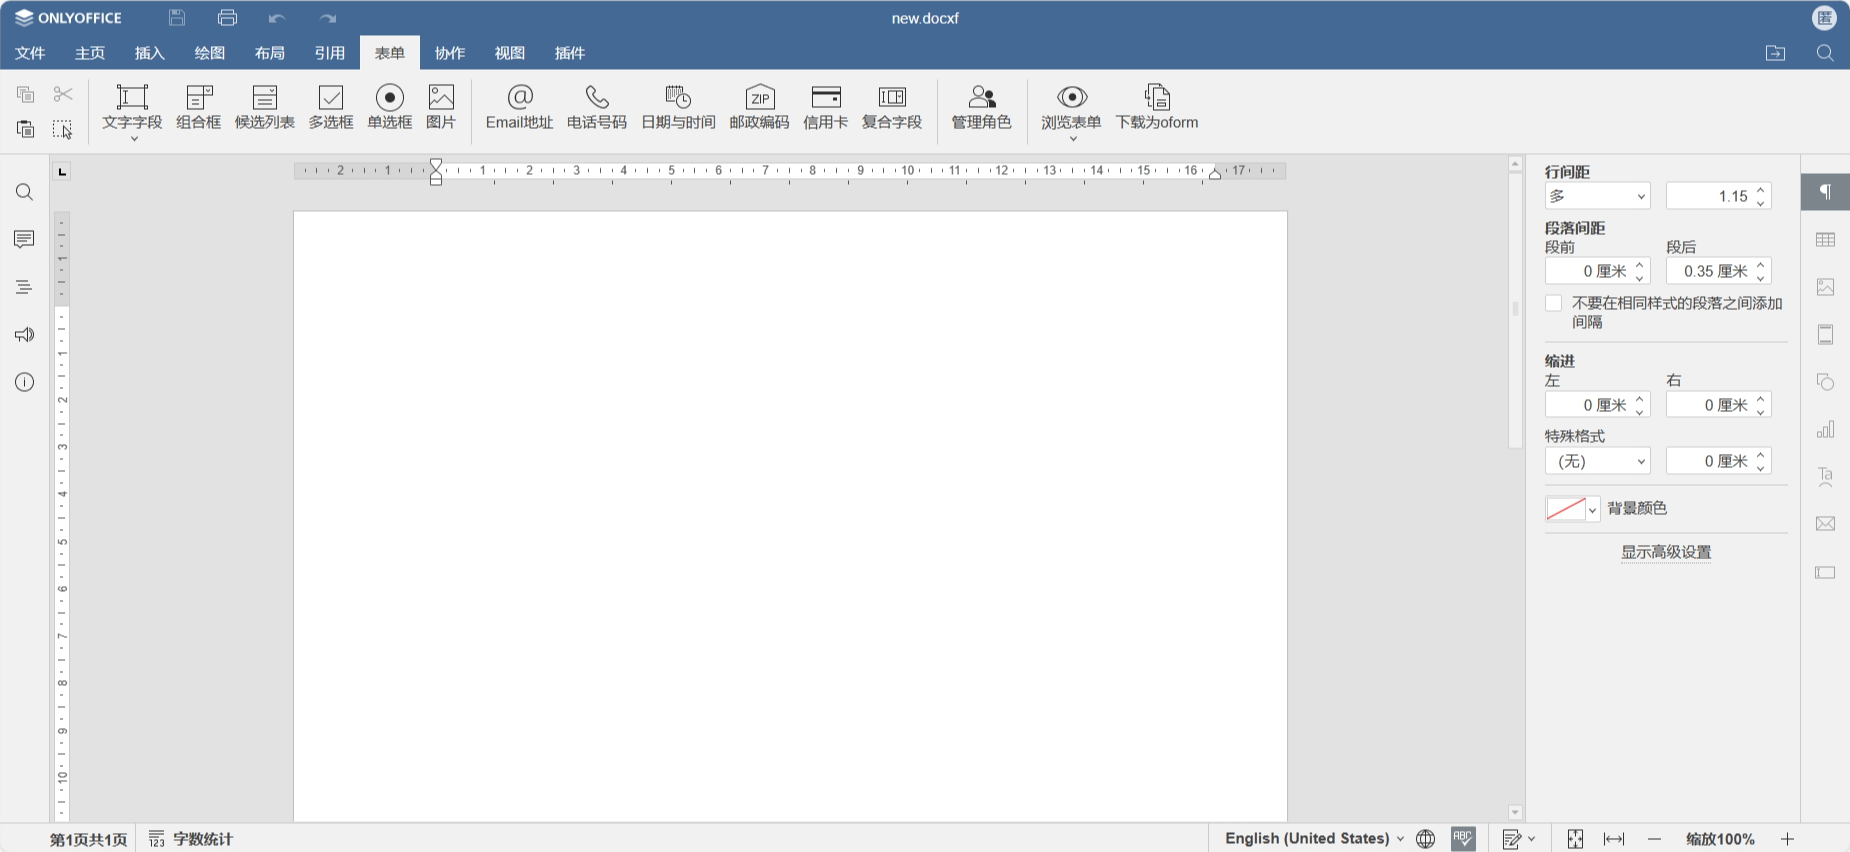Expand the 浏览表单 dropdown arrow
Viewport: 1850px width, 852px height.
point(1072,138)
